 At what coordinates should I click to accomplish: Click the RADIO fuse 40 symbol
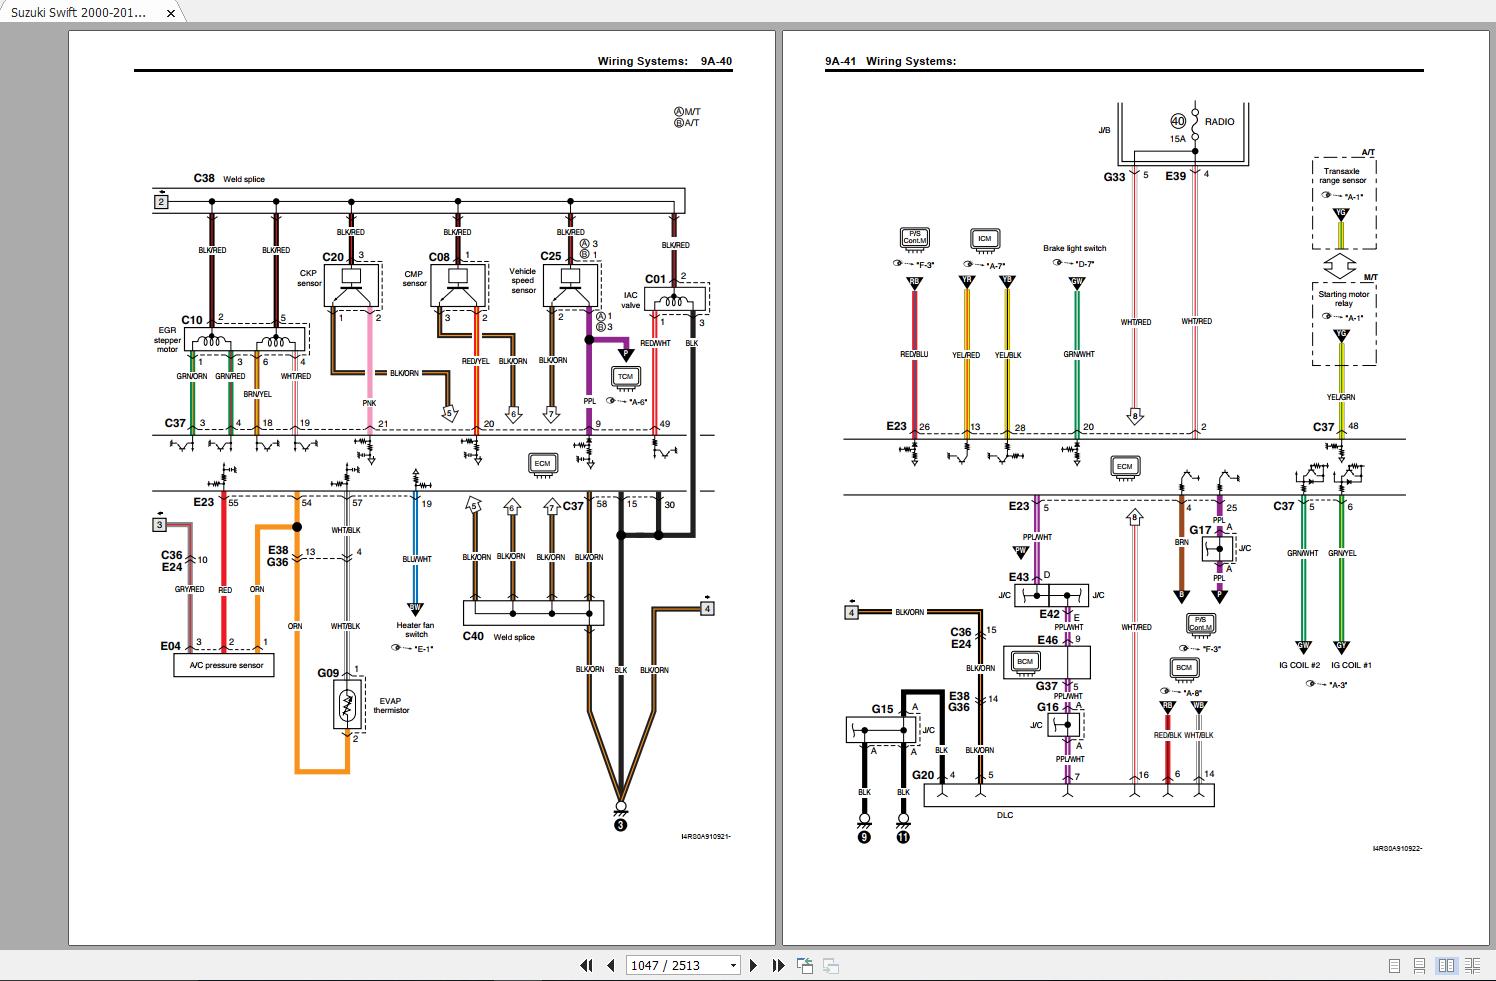point(1178,121)
